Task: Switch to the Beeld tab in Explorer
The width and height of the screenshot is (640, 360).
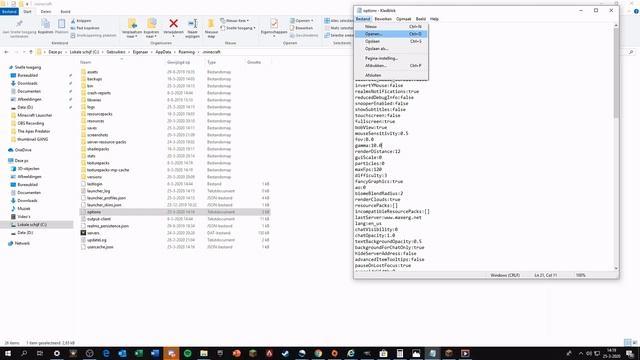Action: [65, 11]
